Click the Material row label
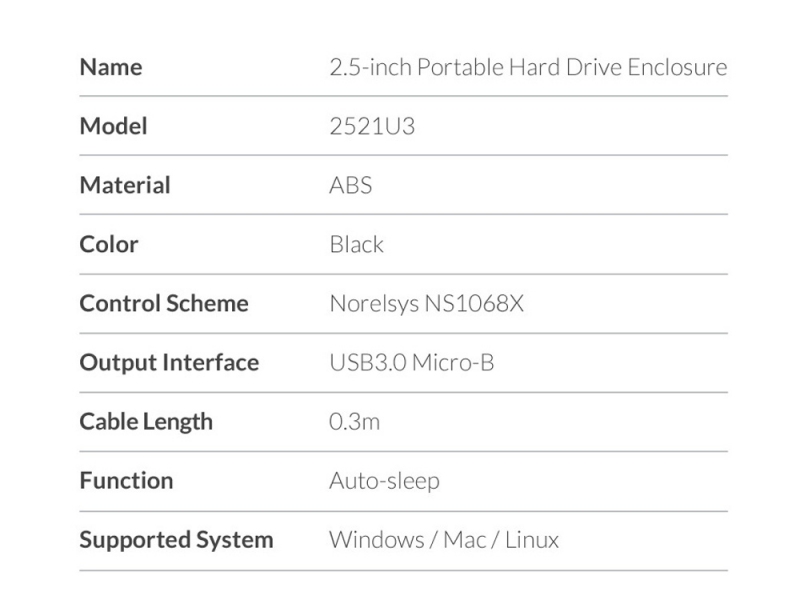Screen dimensions: 800x600 (125, 185)
